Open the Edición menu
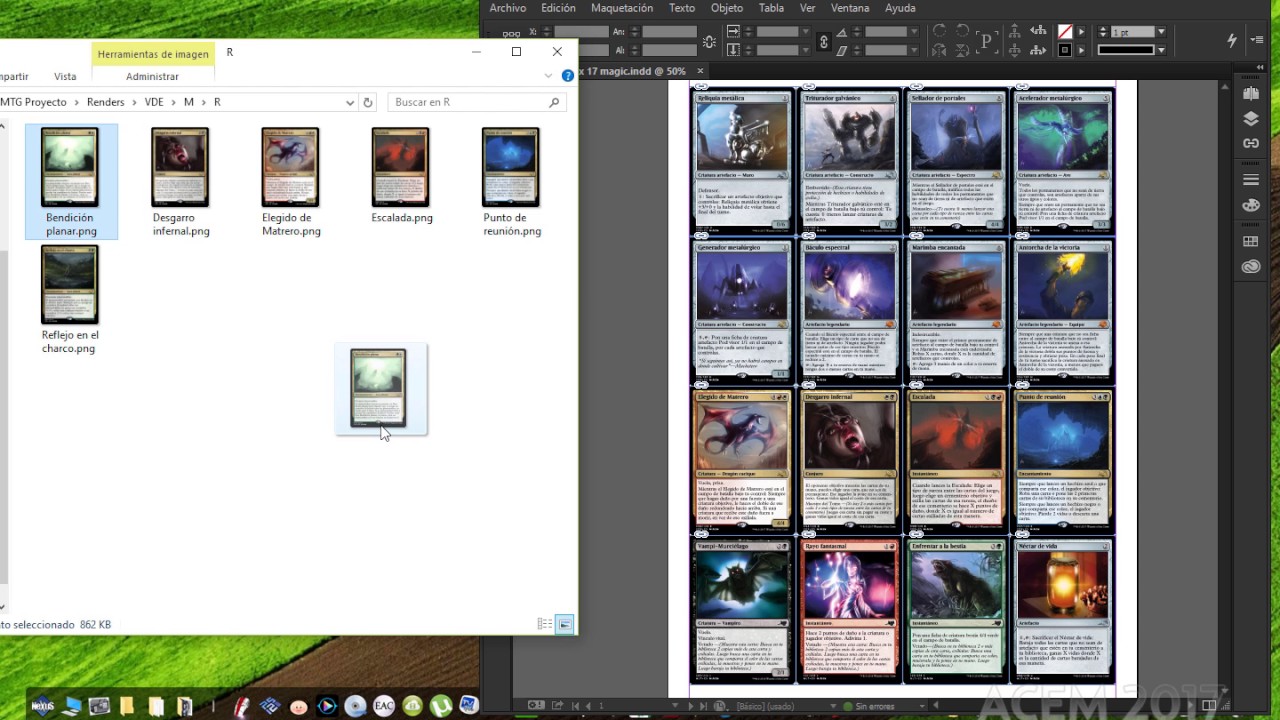This screenshot has height=720, width=1280. pyautogui.click(x=558, y=8)
